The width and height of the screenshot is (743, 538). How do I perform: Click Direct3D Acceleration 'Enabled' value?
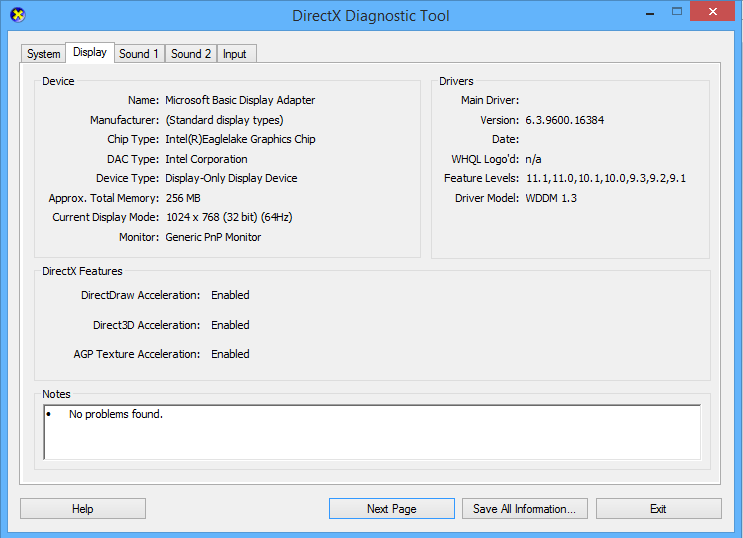pos(230,325)
